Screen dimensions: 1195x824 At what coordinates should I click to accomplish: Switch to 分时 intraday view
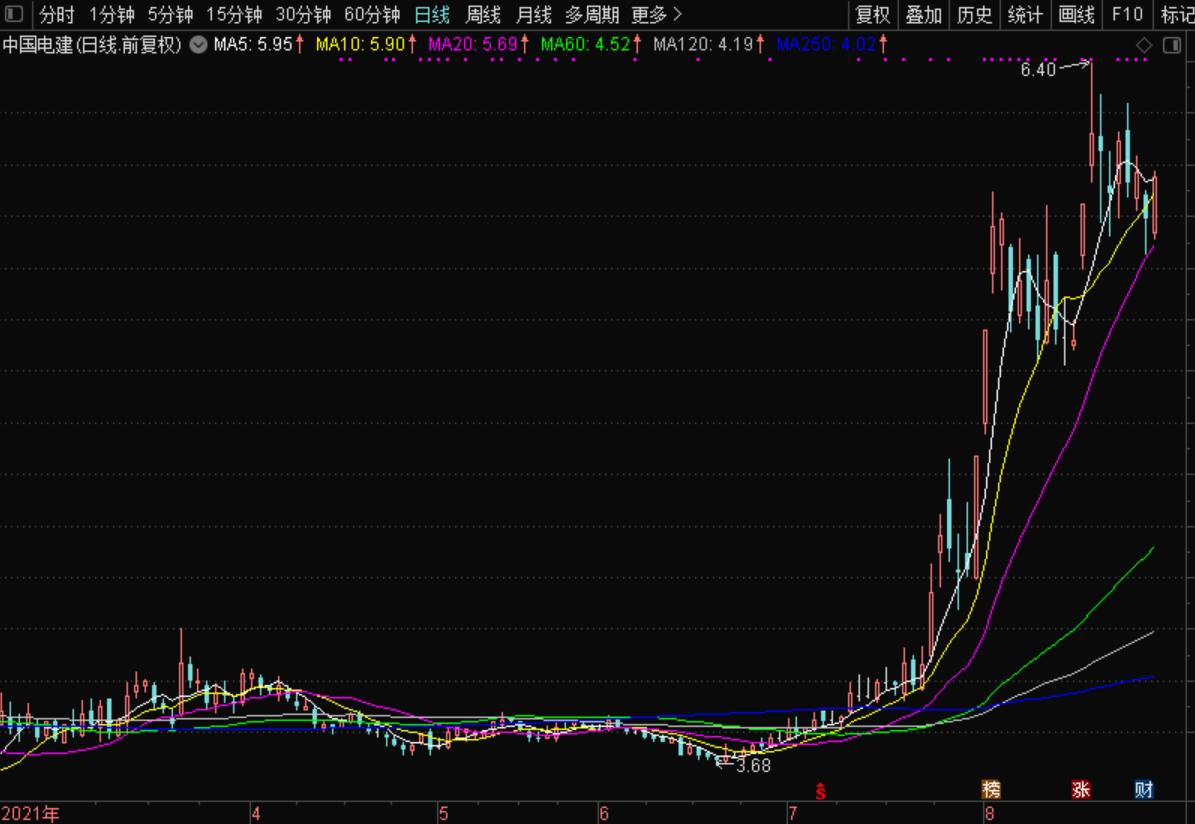tap(57, 14)
